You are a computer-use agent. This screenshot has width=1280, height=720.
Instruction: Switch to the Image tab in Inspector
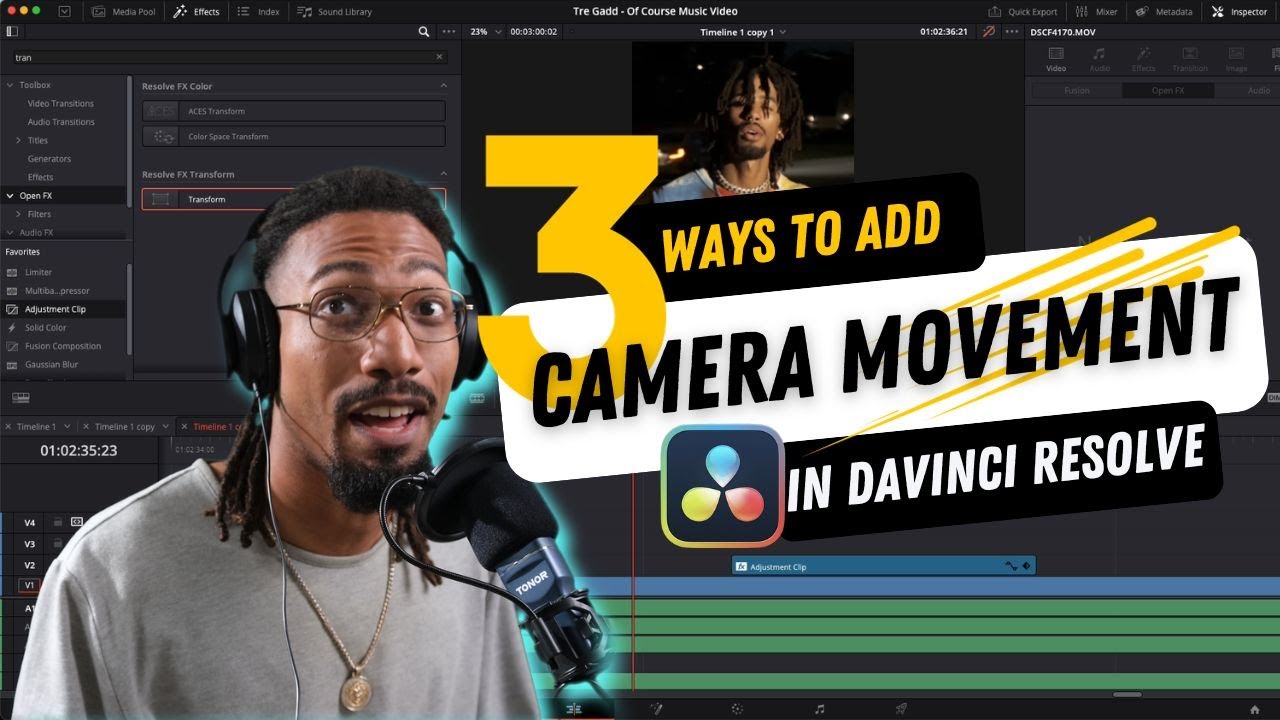click(x=1236, y=59)
